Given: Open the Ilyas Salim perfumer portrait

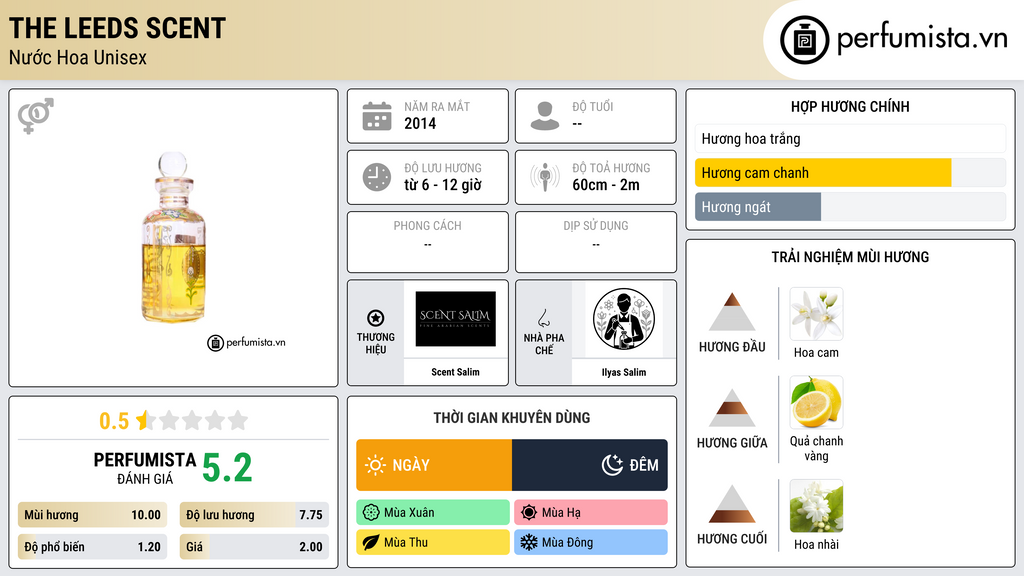Looking at the screenshot, I should pyautogui.click(x=624, y=319).
